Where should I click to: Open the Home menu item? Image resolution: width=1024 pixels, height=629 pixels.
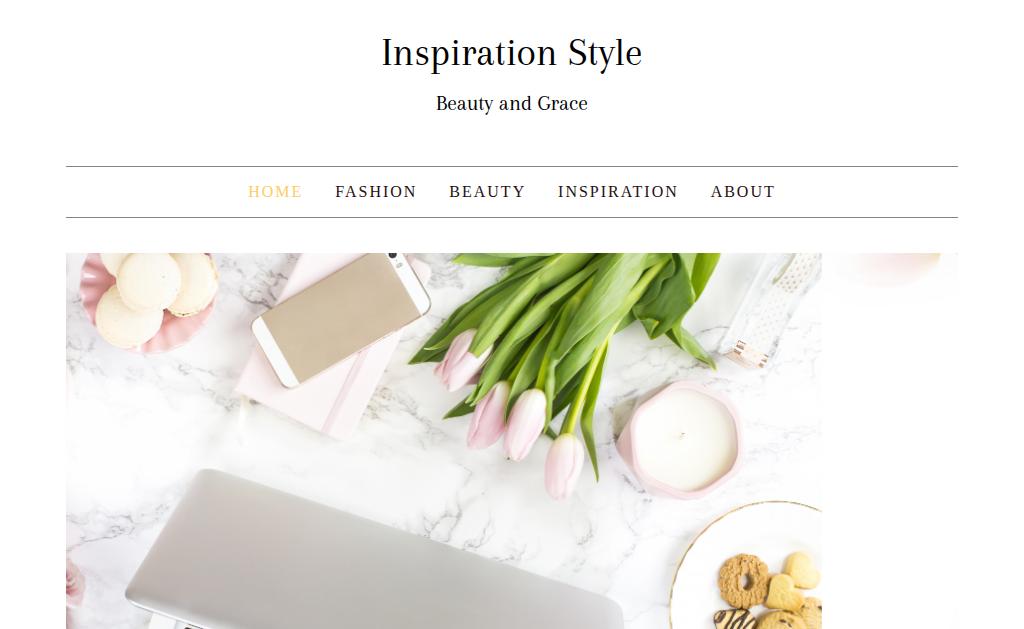274,192
